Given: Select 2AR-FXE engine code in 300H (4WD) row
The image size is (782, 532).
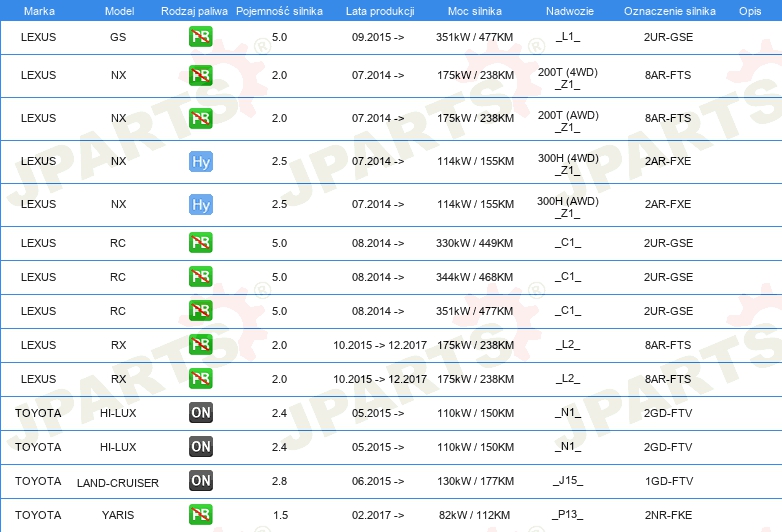Looking at the screenshot, I should click(x=668, y=161).
